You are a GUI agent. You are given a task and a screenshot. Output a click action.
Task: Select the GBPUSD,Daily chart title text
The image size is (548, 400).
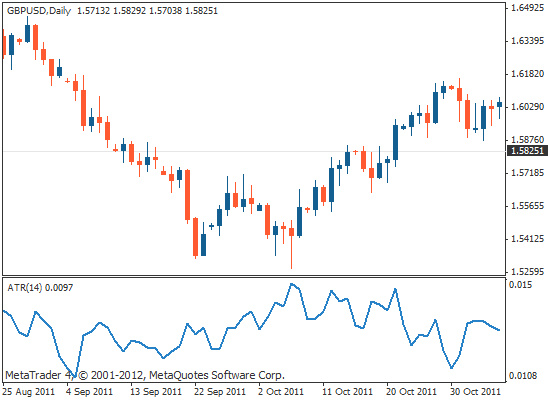pos(39,11)
